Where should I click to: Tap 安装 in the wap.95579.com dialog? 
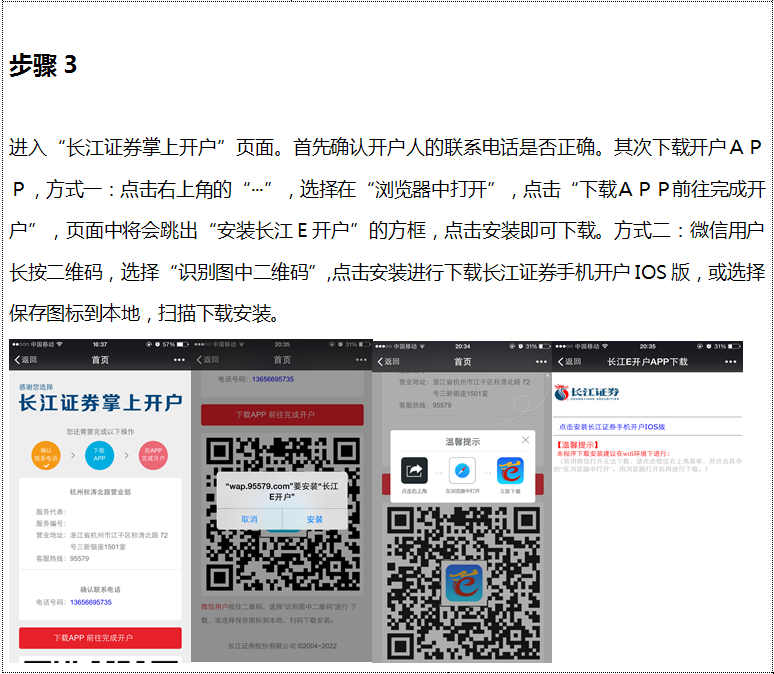click(314, 519)
